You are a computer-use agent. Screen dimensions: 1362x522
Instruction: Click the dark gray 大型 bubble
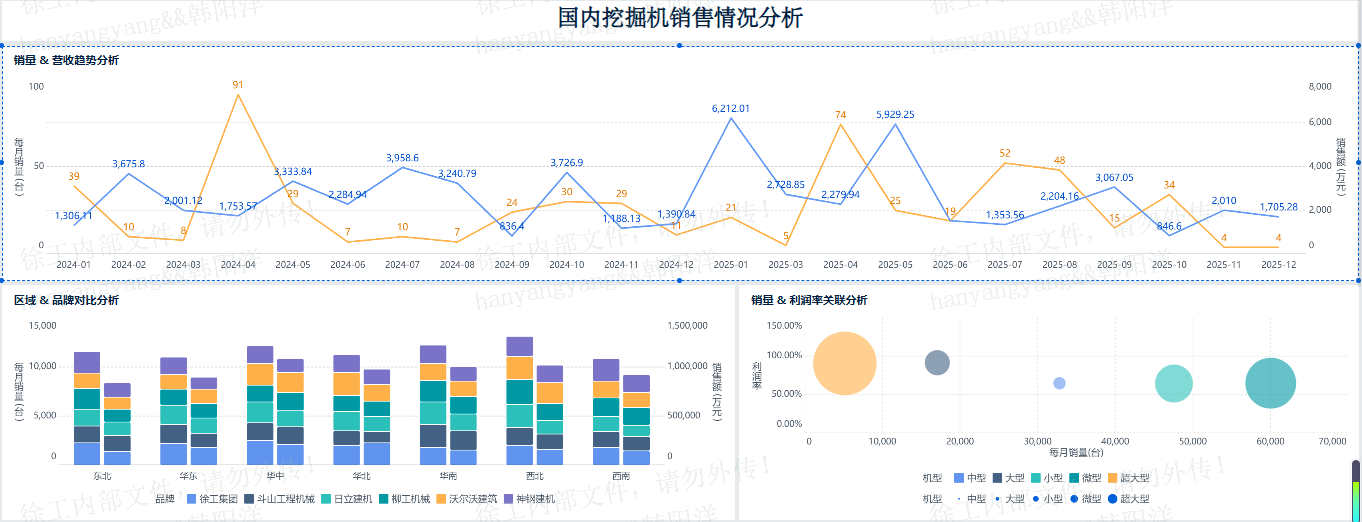(937, 362)
